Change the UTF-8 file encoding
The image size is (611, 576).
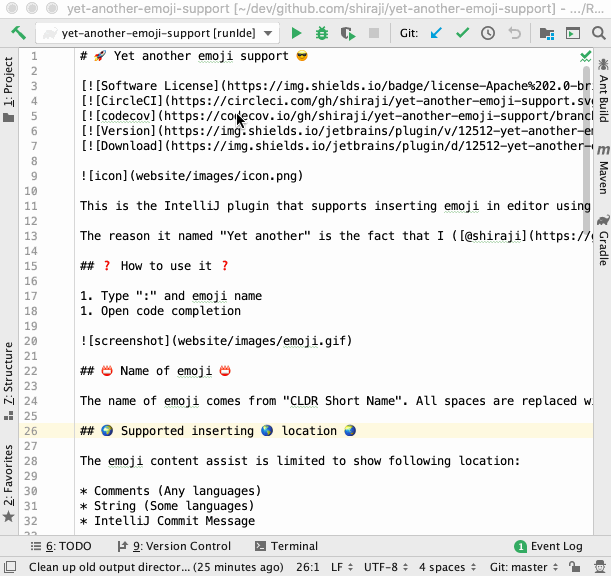coord(386,567)
